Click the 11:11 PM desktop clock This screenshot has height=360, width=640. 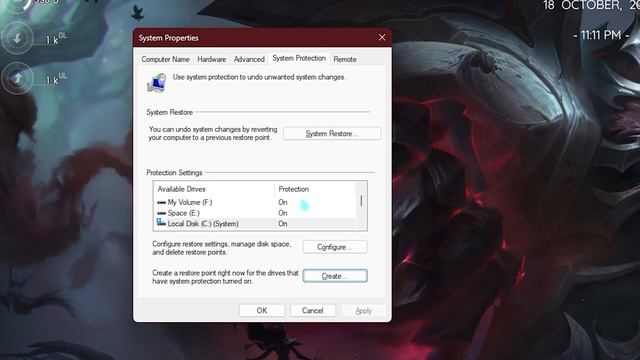click(x=600, y=36)
